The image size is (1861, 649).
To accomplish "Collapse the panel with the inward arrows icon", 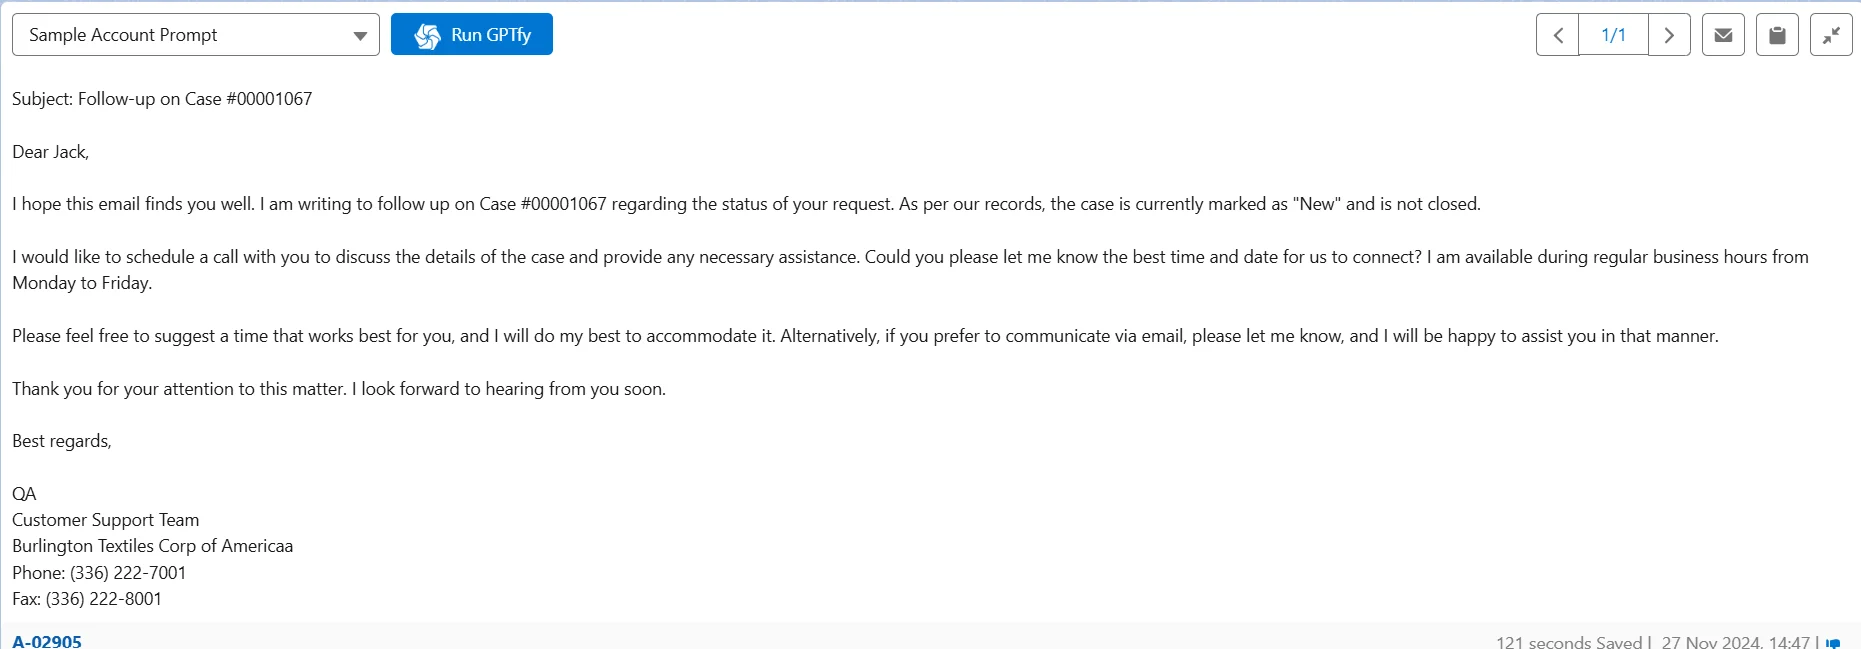I will tap(1831, 35).
